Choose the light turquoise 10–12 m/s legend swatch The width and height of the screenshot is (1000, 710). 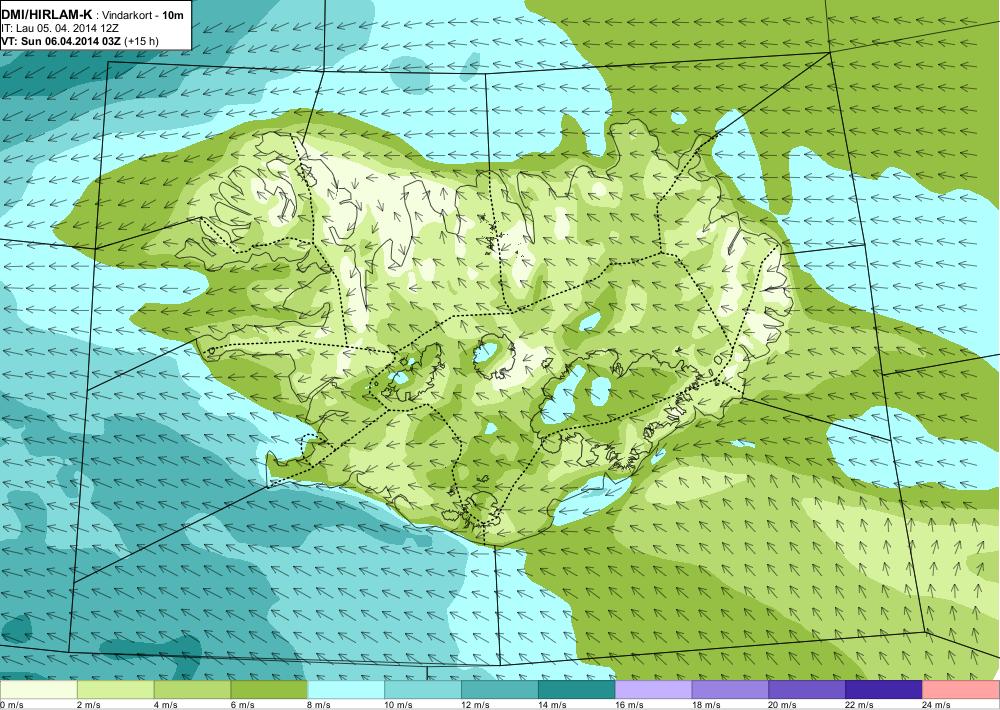[x=423, y=690]
